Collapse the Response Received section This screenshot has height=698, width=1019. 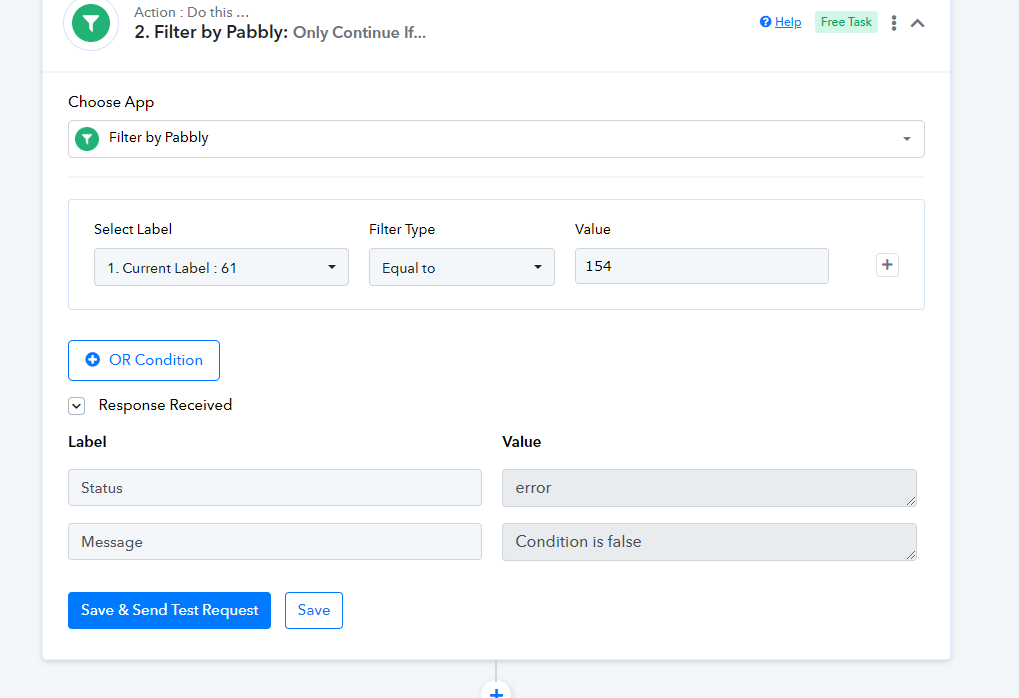(77, 406)
